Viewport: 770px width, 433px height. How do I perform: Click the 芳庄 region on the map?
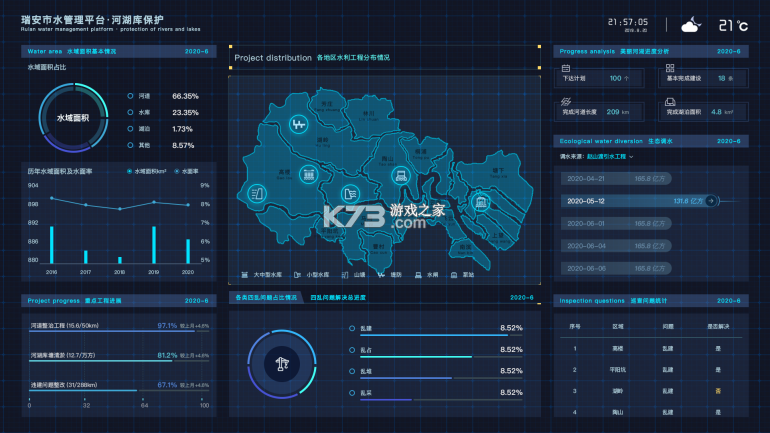[x=327, y=106]
